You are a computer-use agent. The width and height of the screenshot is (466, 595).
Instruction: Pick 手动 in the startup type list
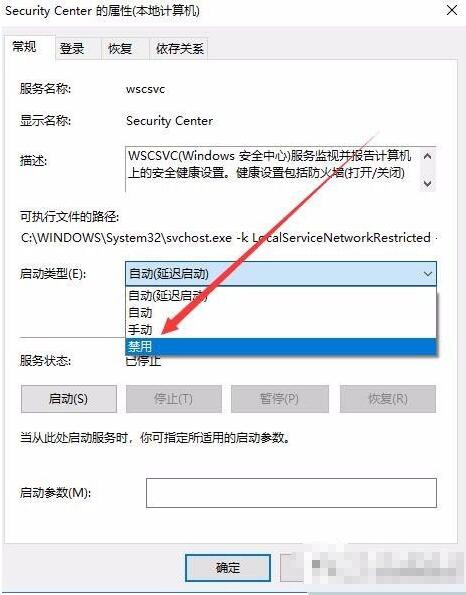(281, 329)
